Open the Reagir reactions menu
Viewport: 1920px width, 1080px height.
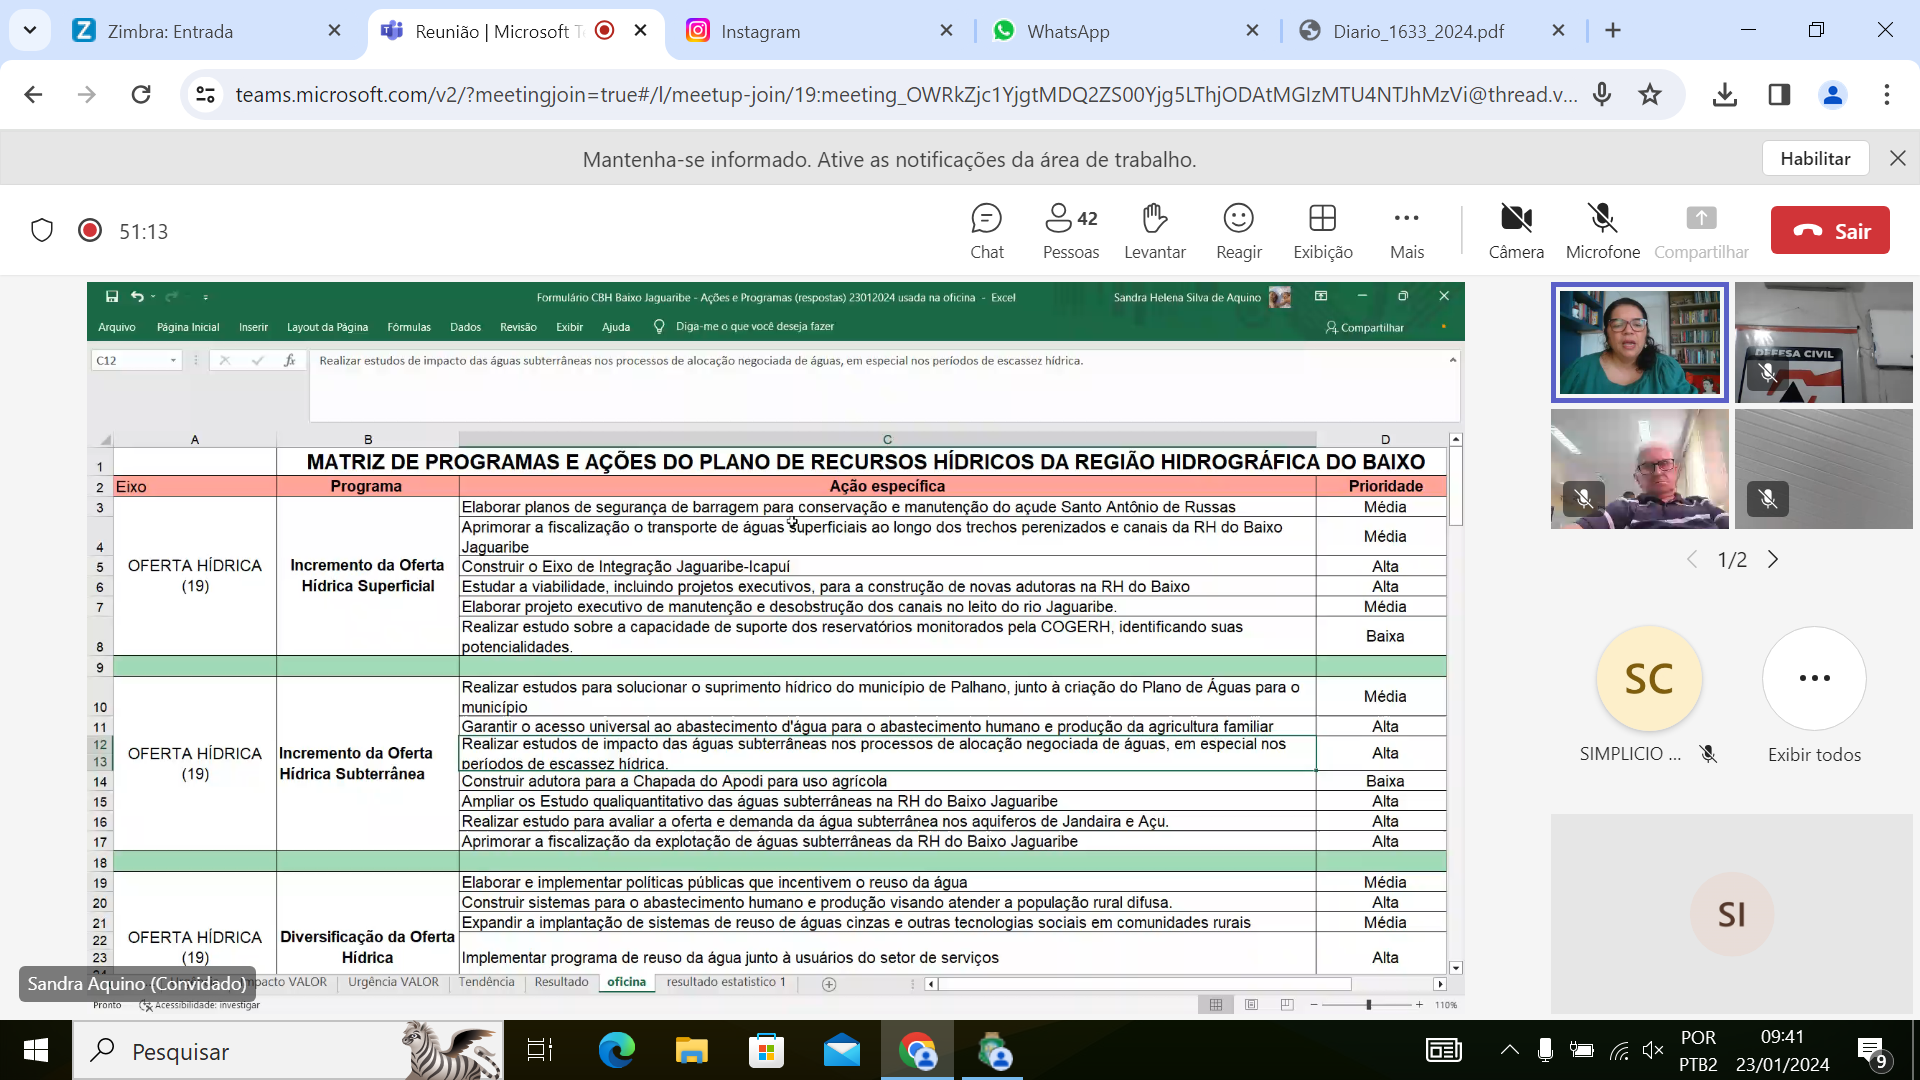point(1239,231)
